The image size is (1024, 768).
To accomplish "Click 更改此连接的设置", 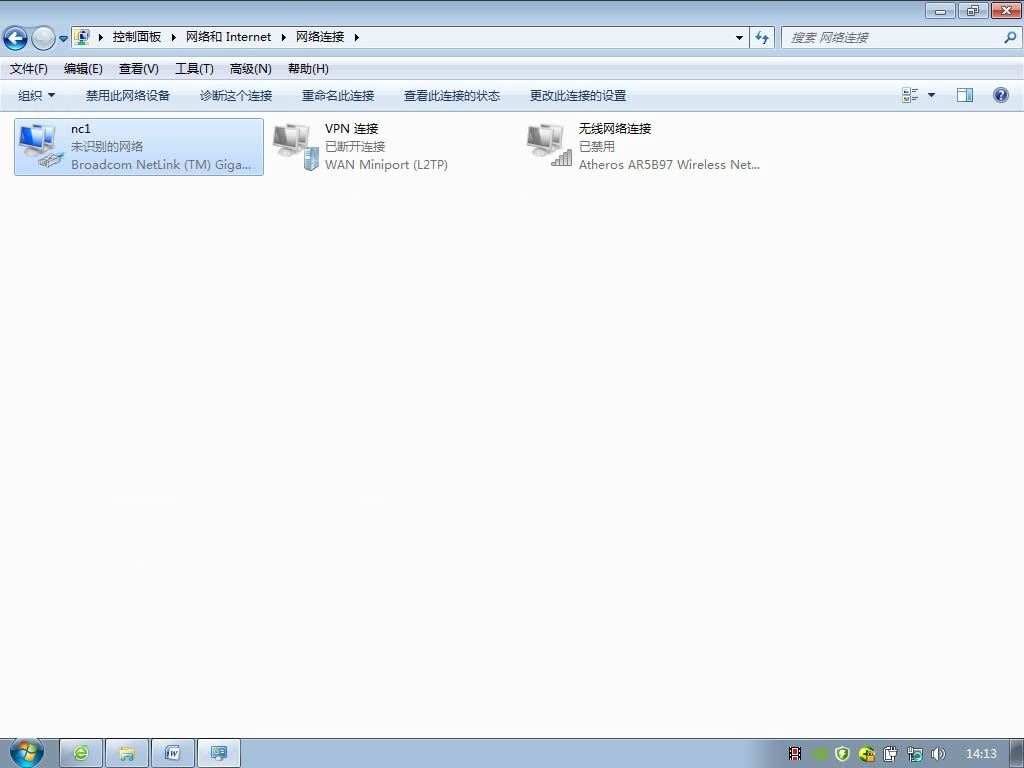I will click(x=578, y=95).
